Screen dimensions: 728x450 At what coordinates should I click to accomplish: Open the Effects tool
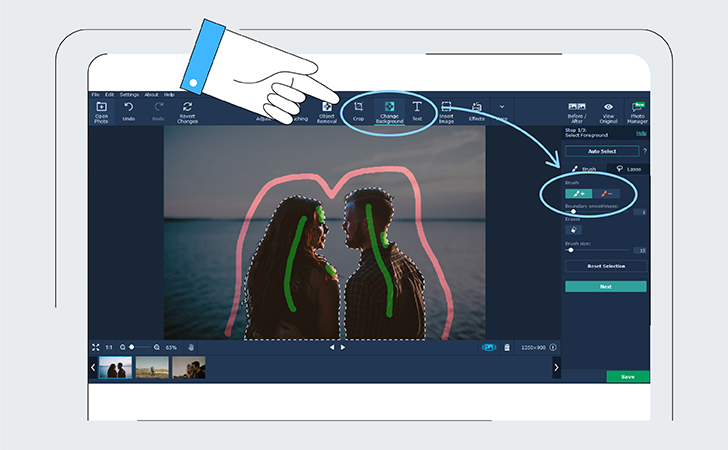(x=476, y=111)
